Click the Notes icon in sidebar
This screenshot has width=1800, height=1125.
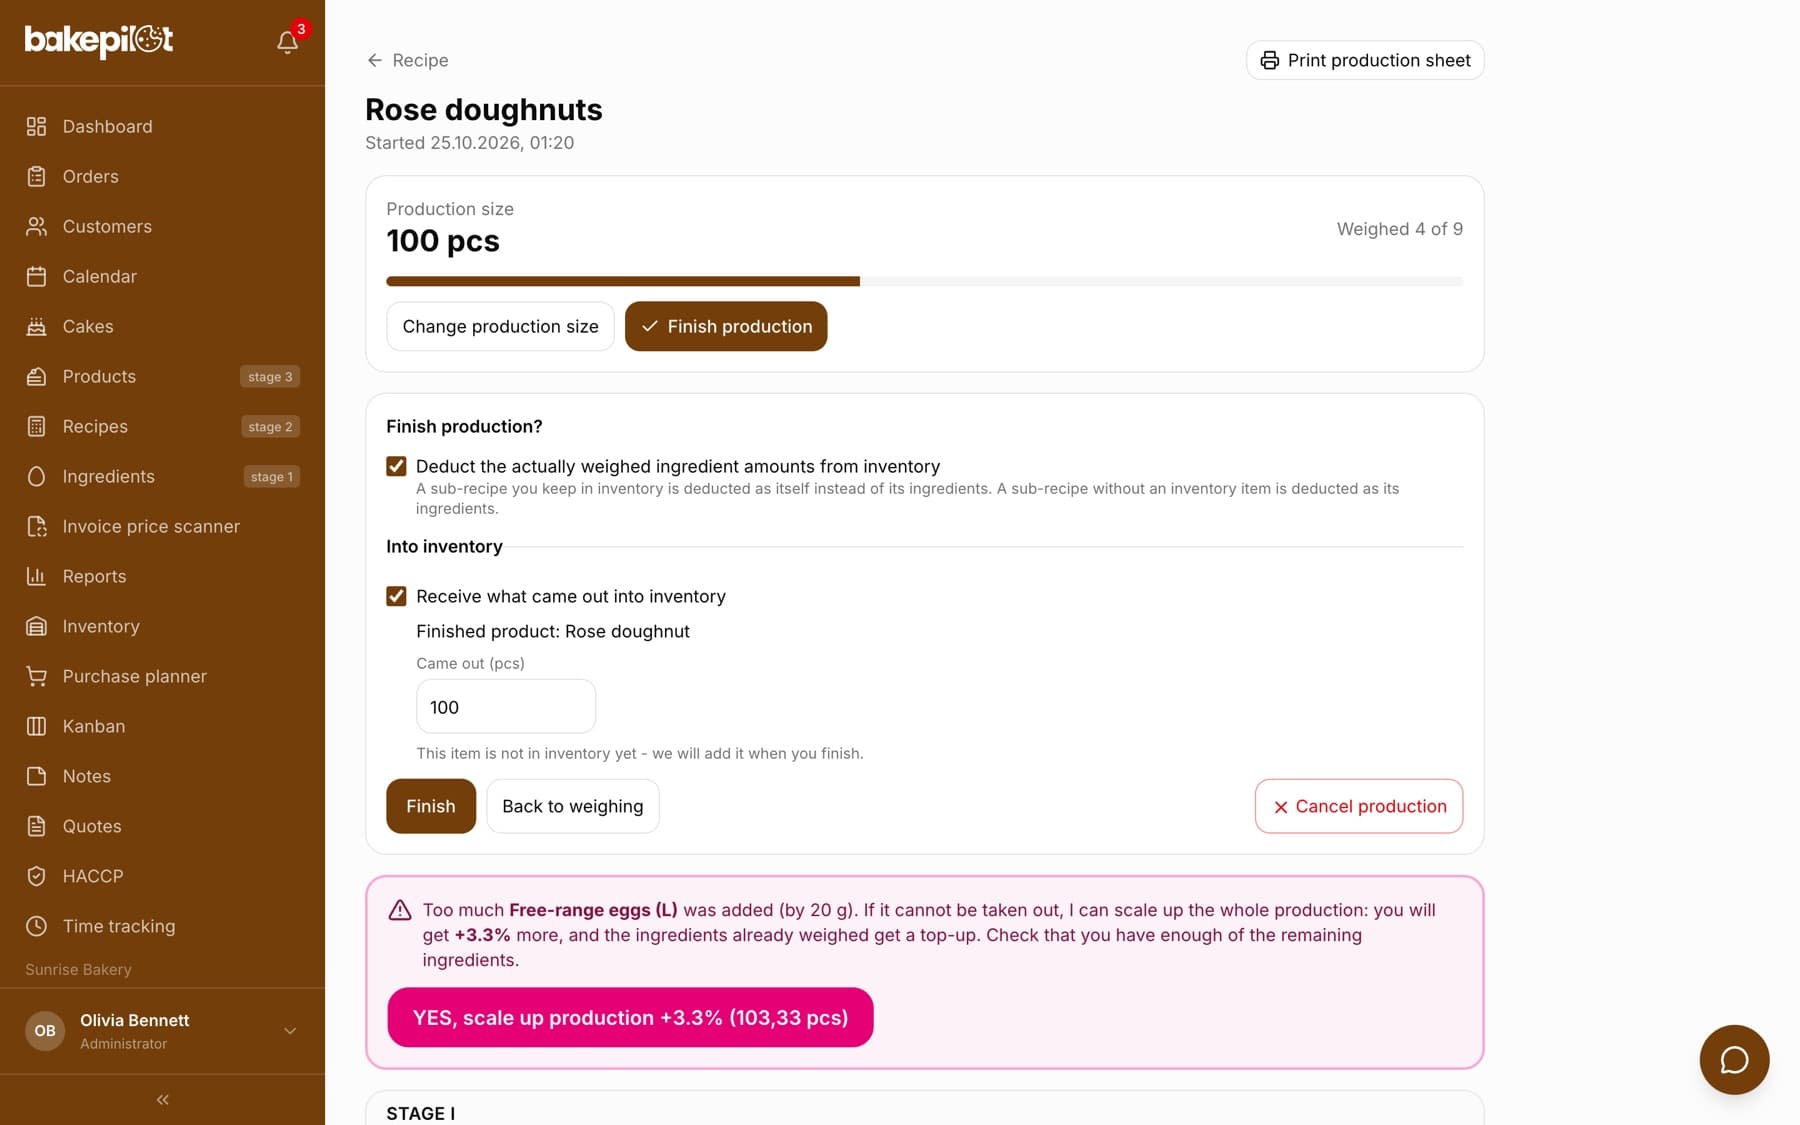[x=36, y=776]
